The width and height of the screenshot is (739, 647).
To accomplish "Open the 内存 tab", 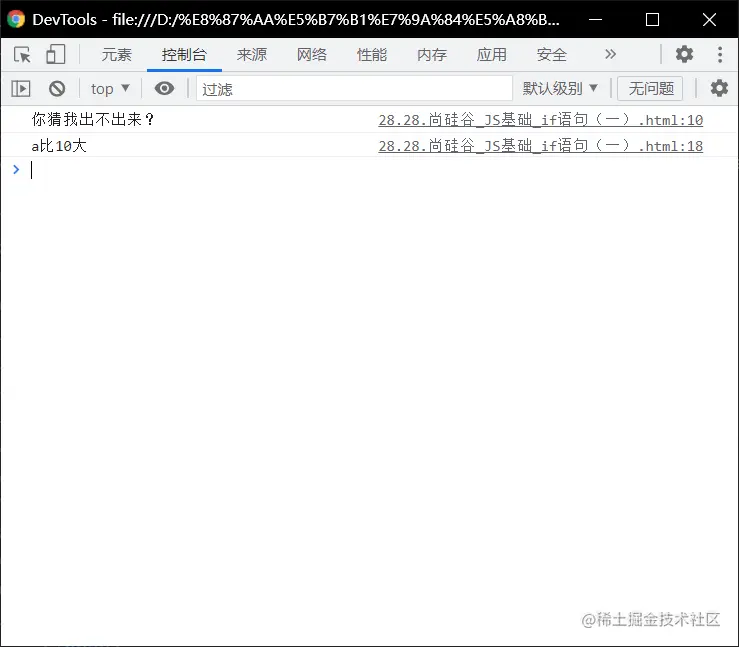I will [432, 55].
